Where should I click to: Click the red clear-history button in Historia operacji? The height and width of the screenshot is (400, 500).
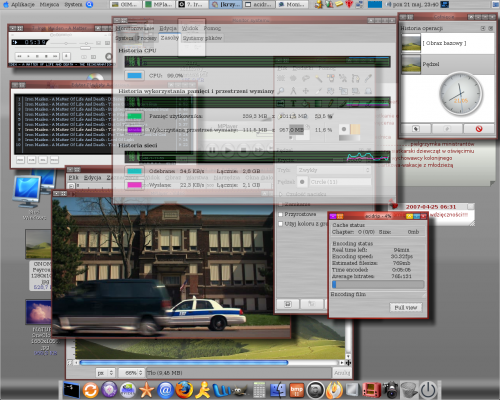(x=479, y=129)
